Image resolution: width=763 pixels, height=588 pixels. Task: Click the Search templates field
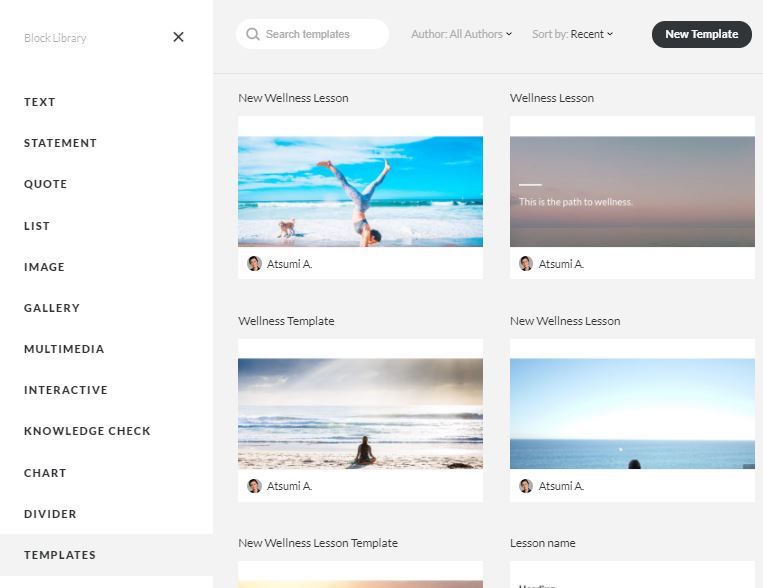[312, 34]
